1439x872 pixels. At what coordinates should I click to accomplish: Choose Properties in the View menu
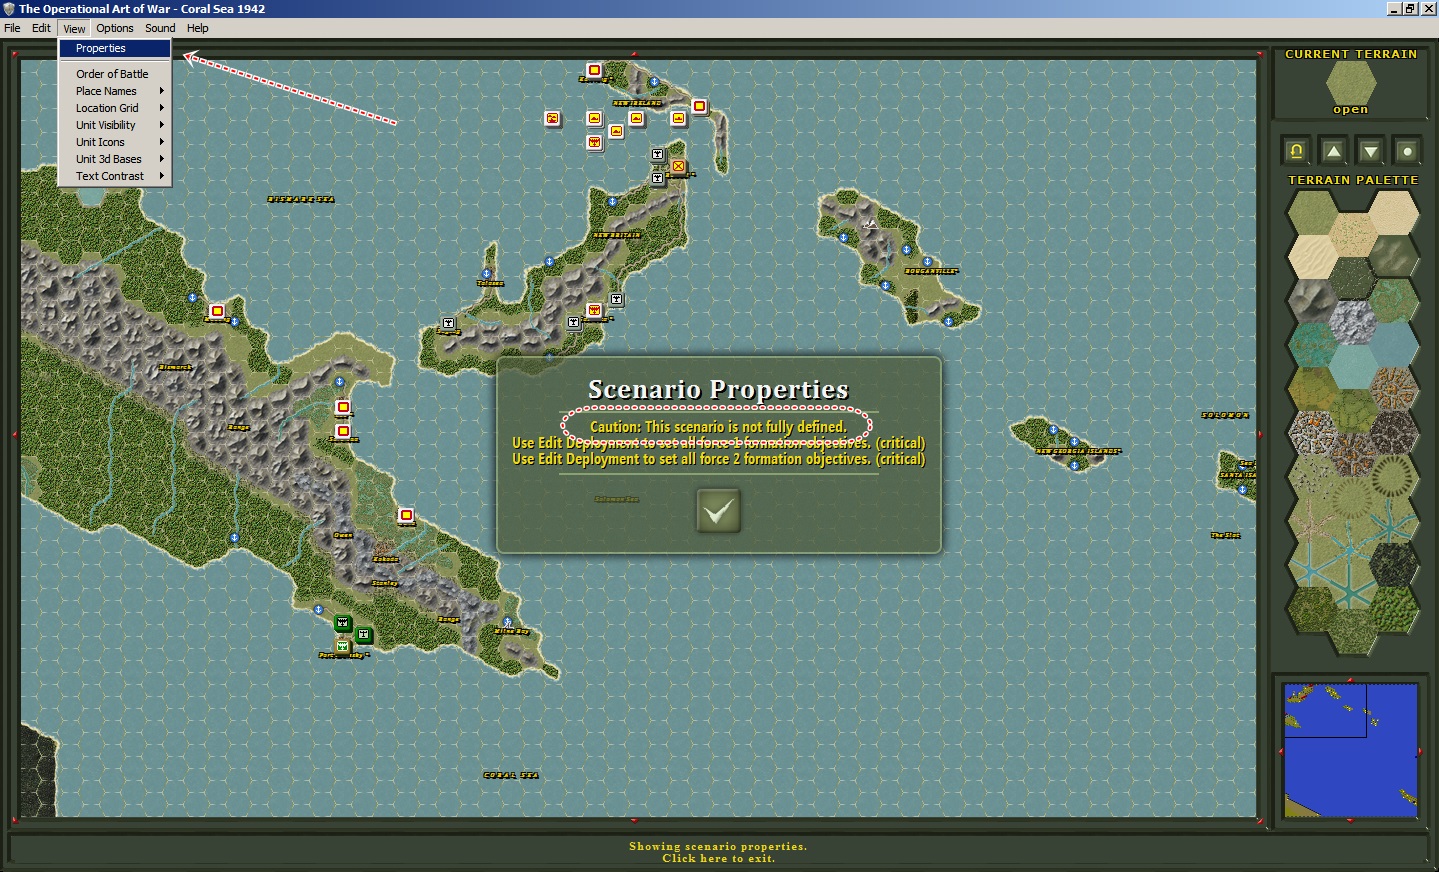115,48
